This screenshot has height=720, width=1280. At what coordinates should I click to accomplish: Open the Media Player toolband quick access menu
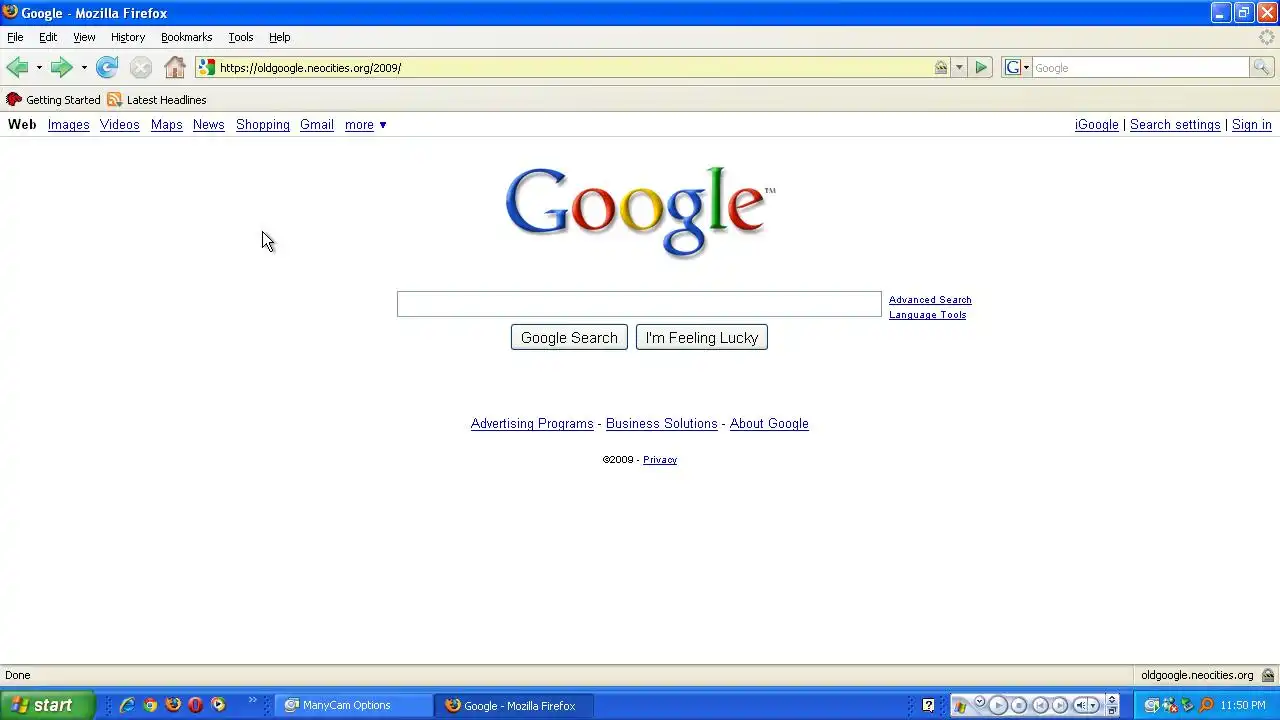point(980,701)
